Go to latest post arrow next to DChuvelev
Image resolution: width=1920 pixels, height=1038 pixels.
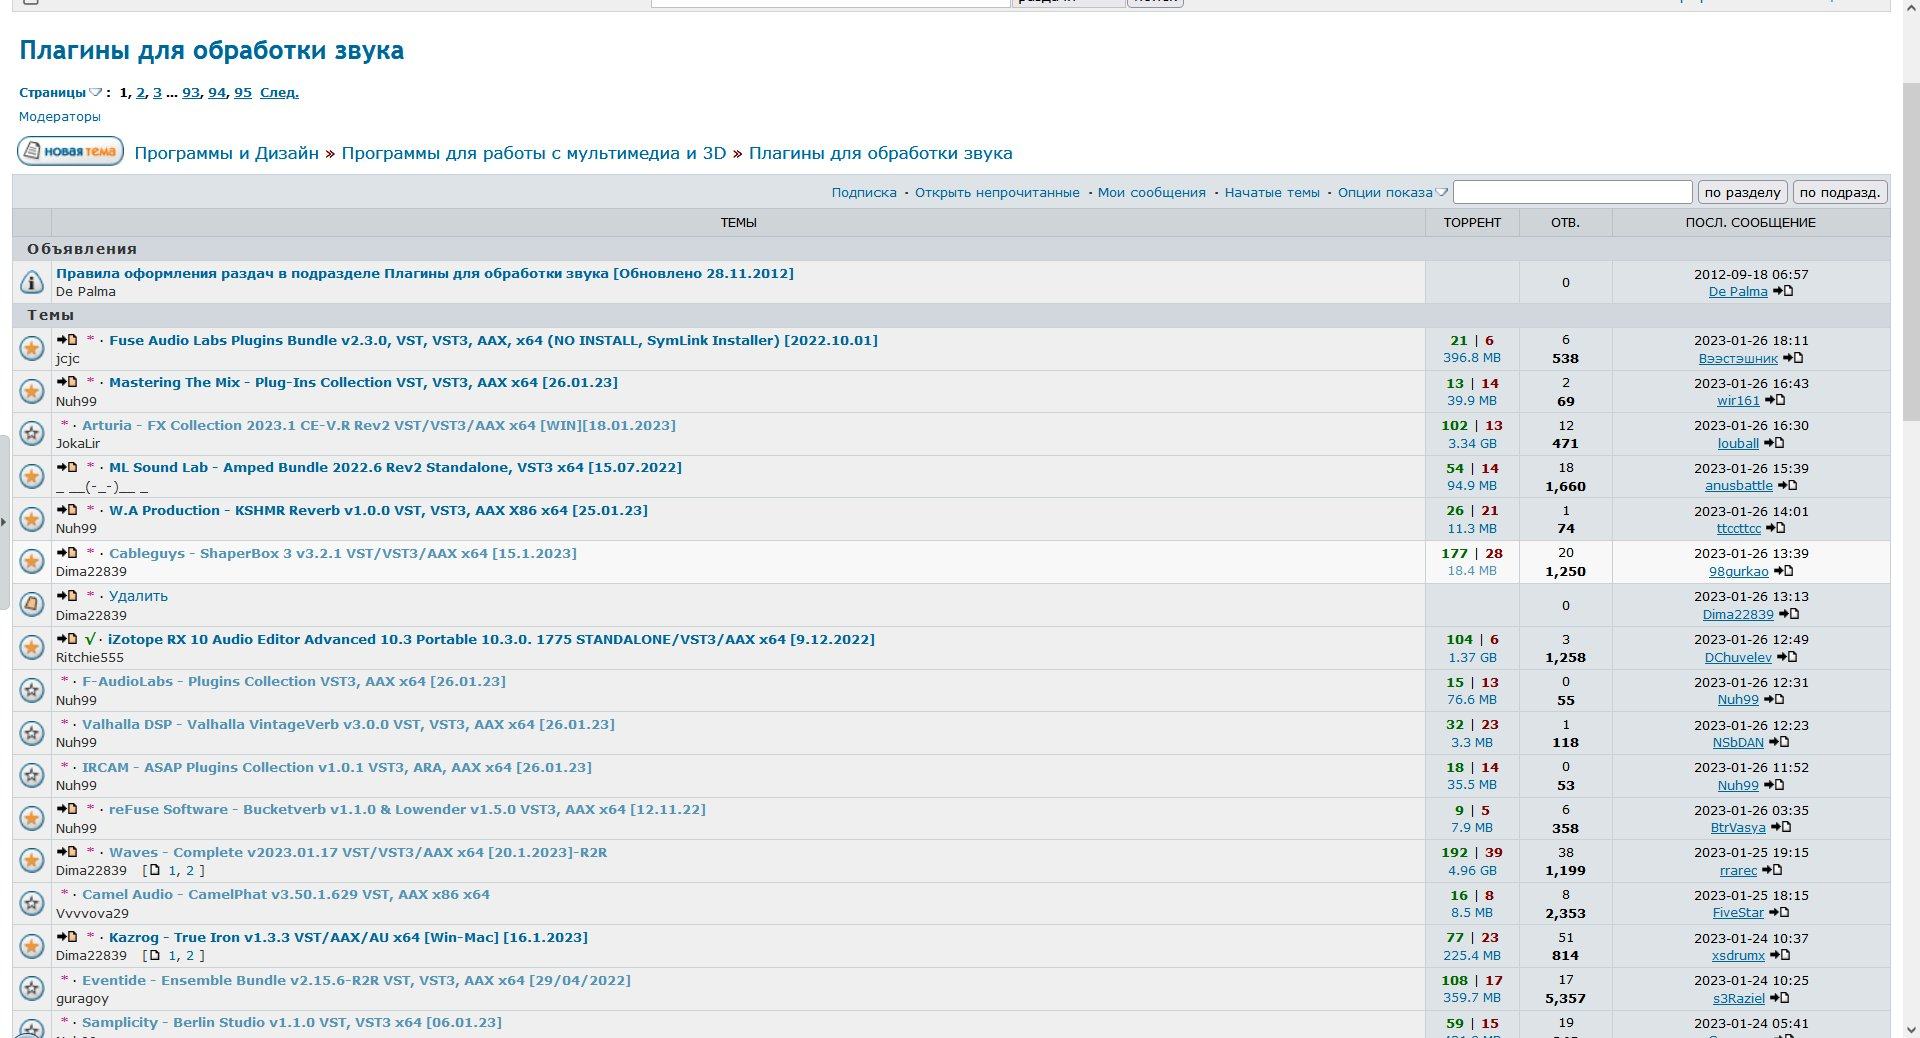pos(1787,657)
